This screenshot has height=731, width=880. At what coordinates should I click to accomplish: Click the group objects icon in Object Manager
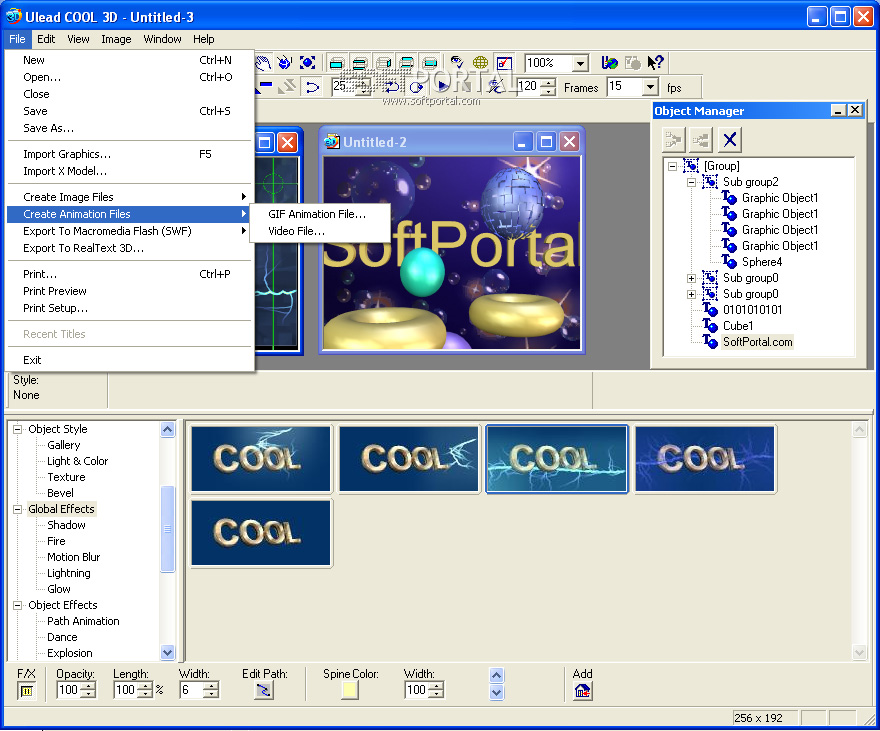coord(673,140)
